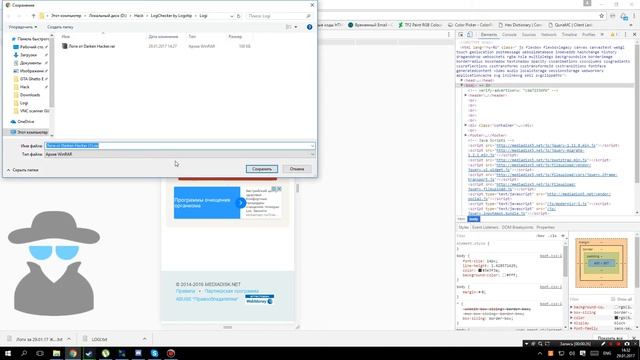
Task: Go up one folder level in save dialog
Action: (x=33, y=16)
